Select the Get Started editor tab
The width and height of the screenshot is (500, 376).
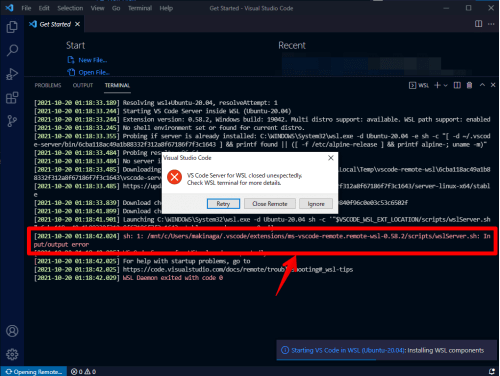click(55, 24)
